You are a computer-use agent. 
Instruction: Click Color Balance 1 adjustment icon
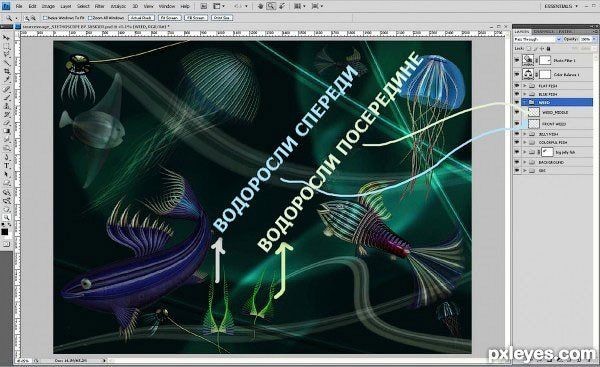528,74
